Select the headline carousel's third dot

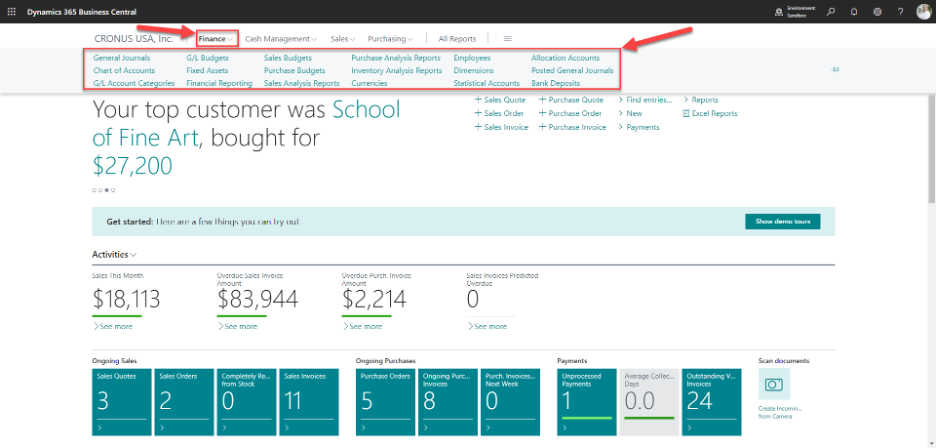106,189
